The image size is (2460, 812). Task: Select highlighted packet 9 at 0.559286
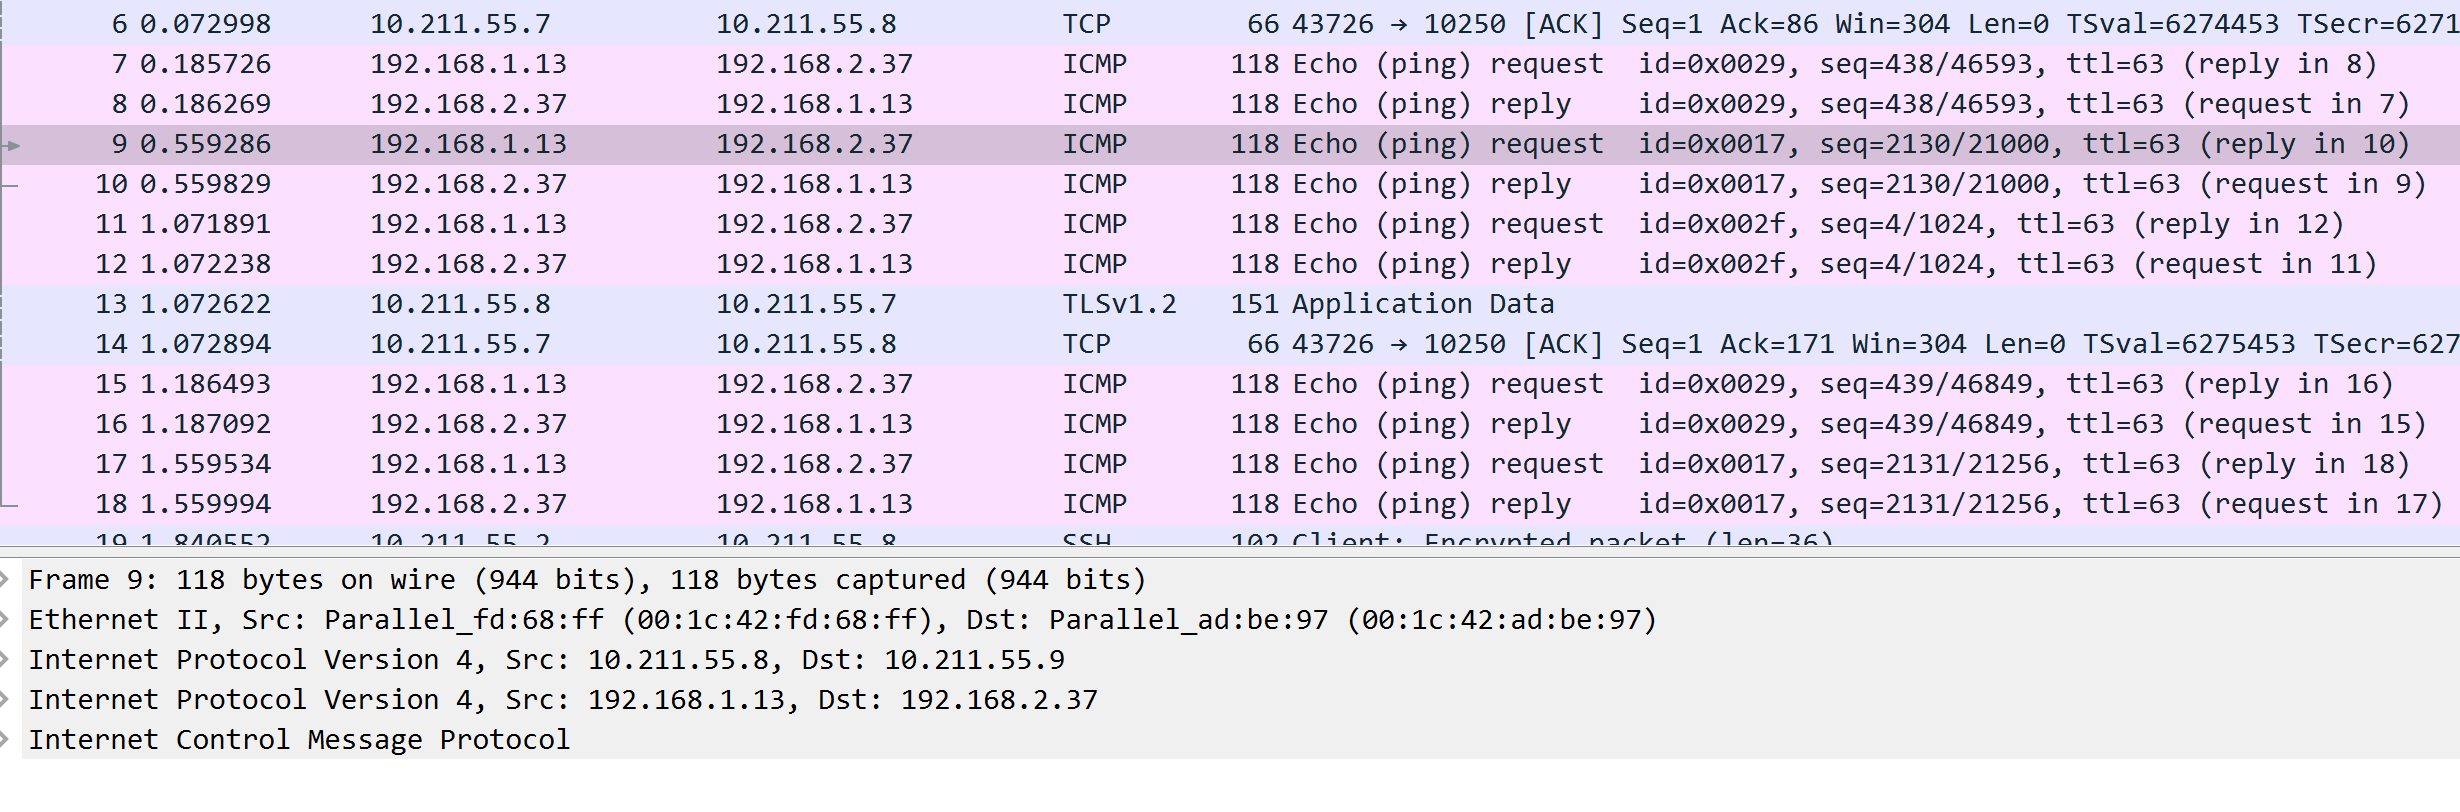(x=1230, y=144)
